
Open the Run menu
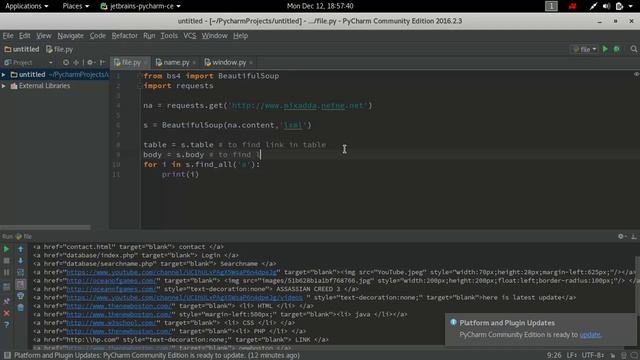pos(149,36)
